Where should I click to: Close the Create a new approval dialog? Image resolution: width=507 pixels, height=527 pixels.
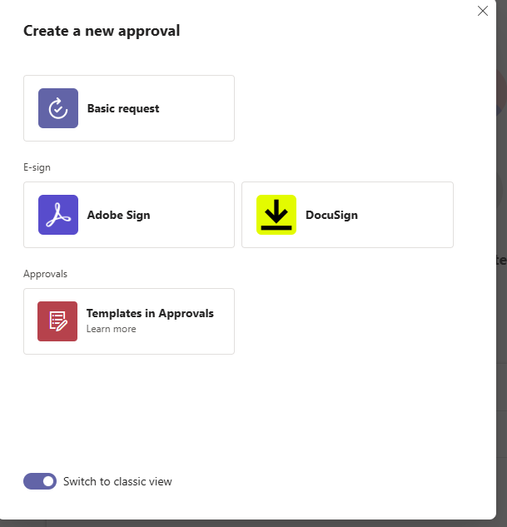pos(482,11)
